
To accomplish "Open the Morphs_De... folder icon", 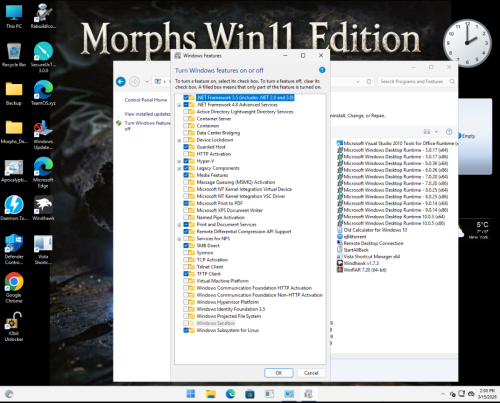I will [x=14, y=132].
